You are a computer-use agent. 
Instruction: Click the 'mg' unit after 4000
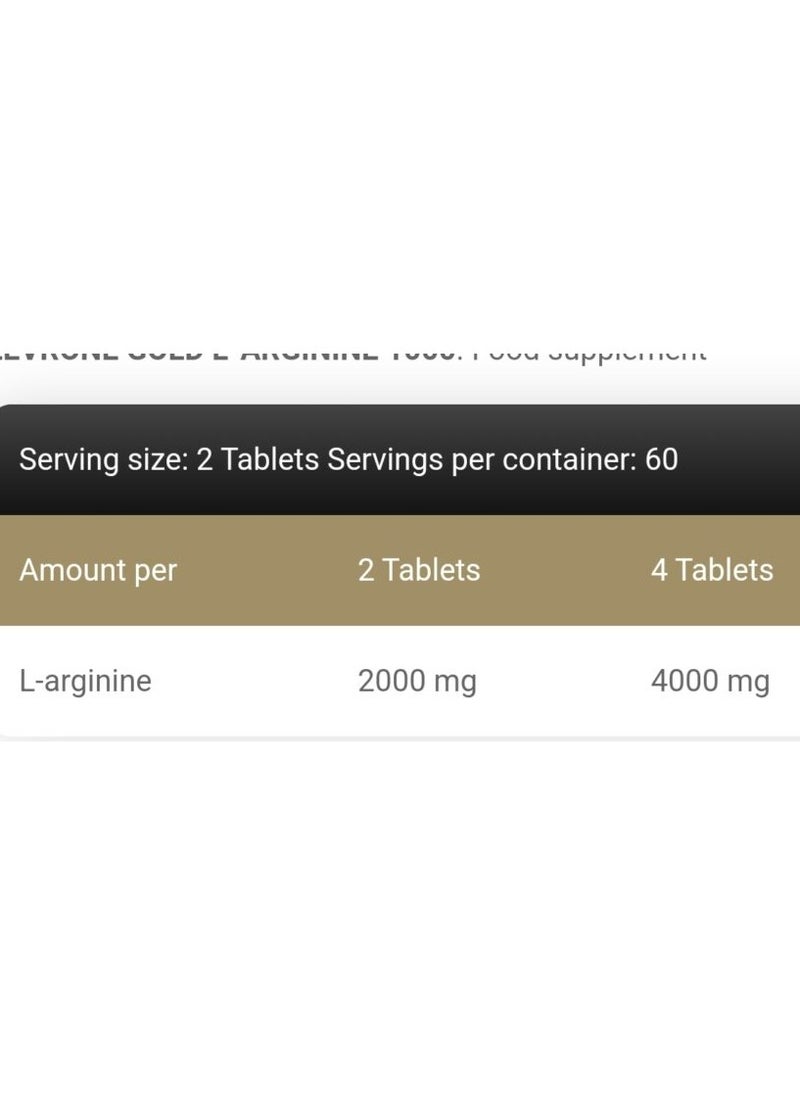[x=748, y=683]
